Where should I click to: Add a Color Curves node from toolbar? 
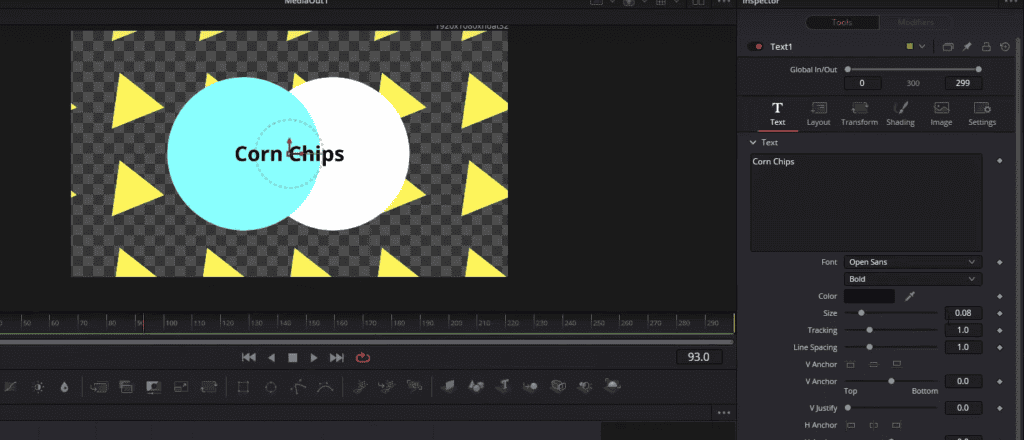tap(10, 387)
